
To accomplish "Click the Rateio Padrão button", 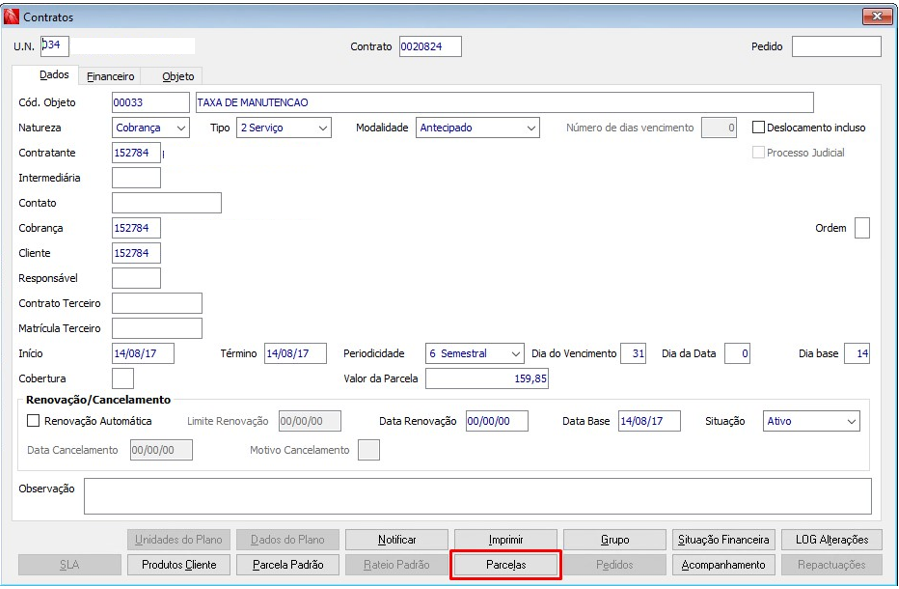I will [x=397, y=565].
